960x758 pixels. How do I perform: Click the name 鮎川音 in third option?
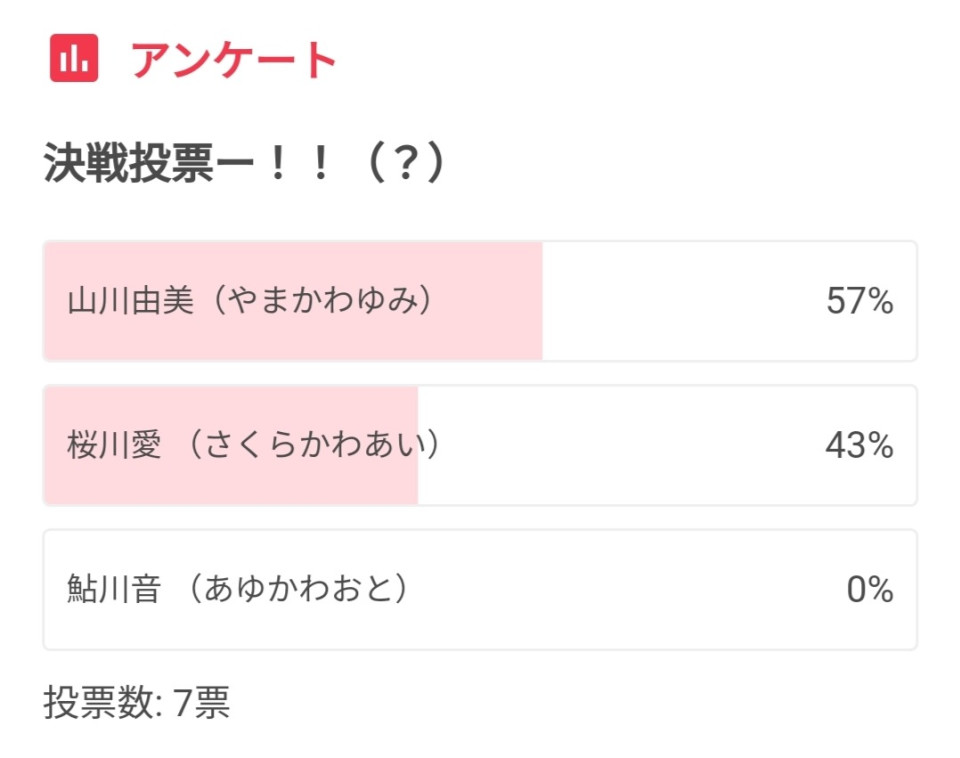114,589
